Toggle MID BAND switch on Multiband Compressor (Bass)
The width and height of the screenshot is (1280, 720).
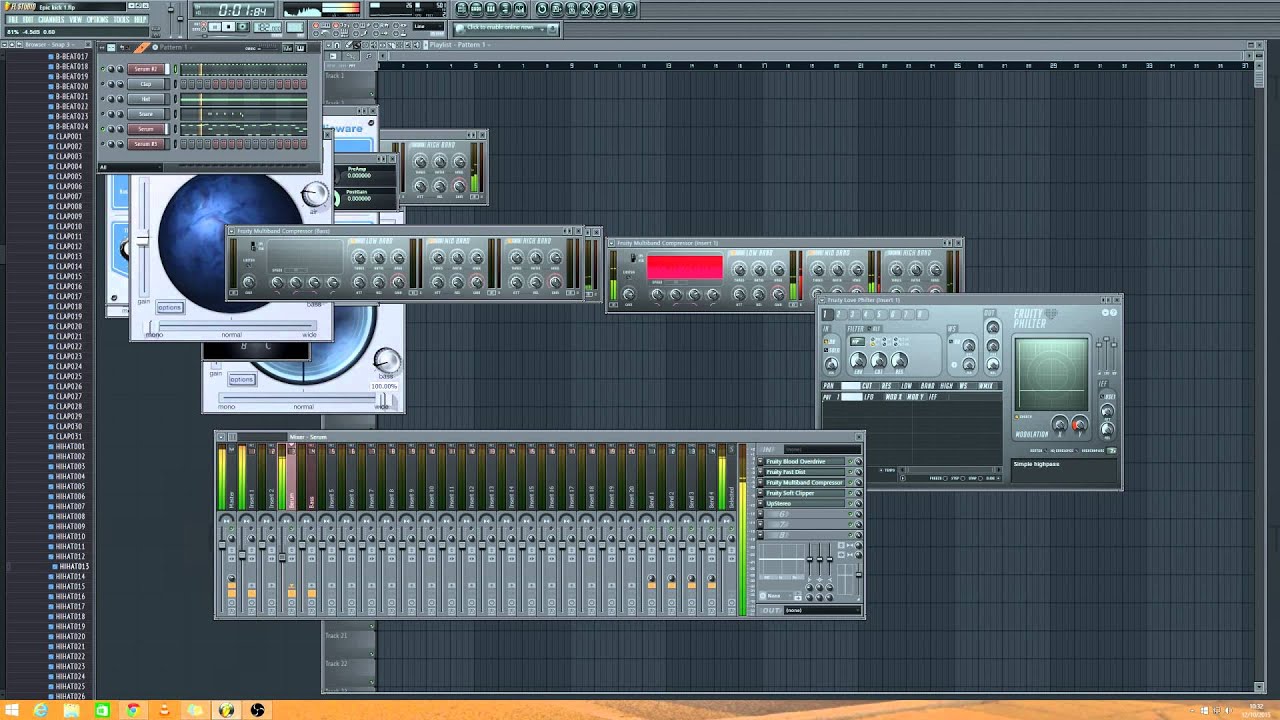(x=437, y=241)
